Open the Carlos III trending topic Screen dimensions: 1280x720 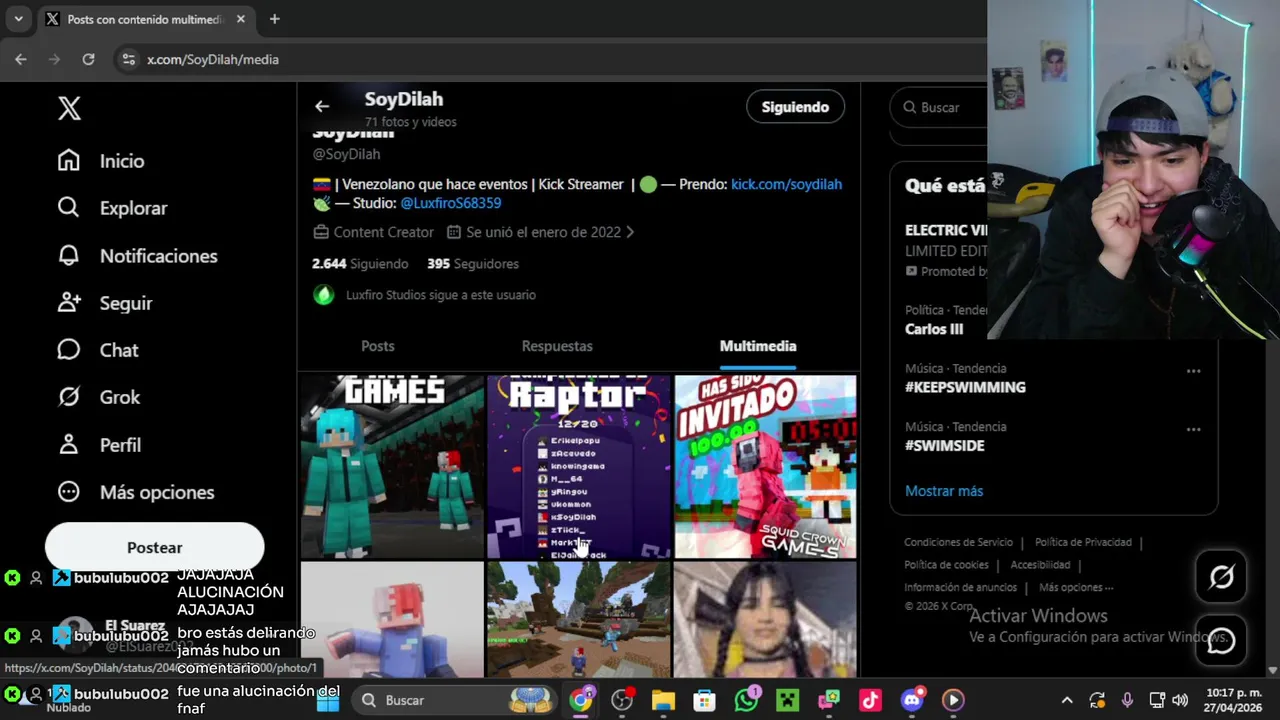934,329
